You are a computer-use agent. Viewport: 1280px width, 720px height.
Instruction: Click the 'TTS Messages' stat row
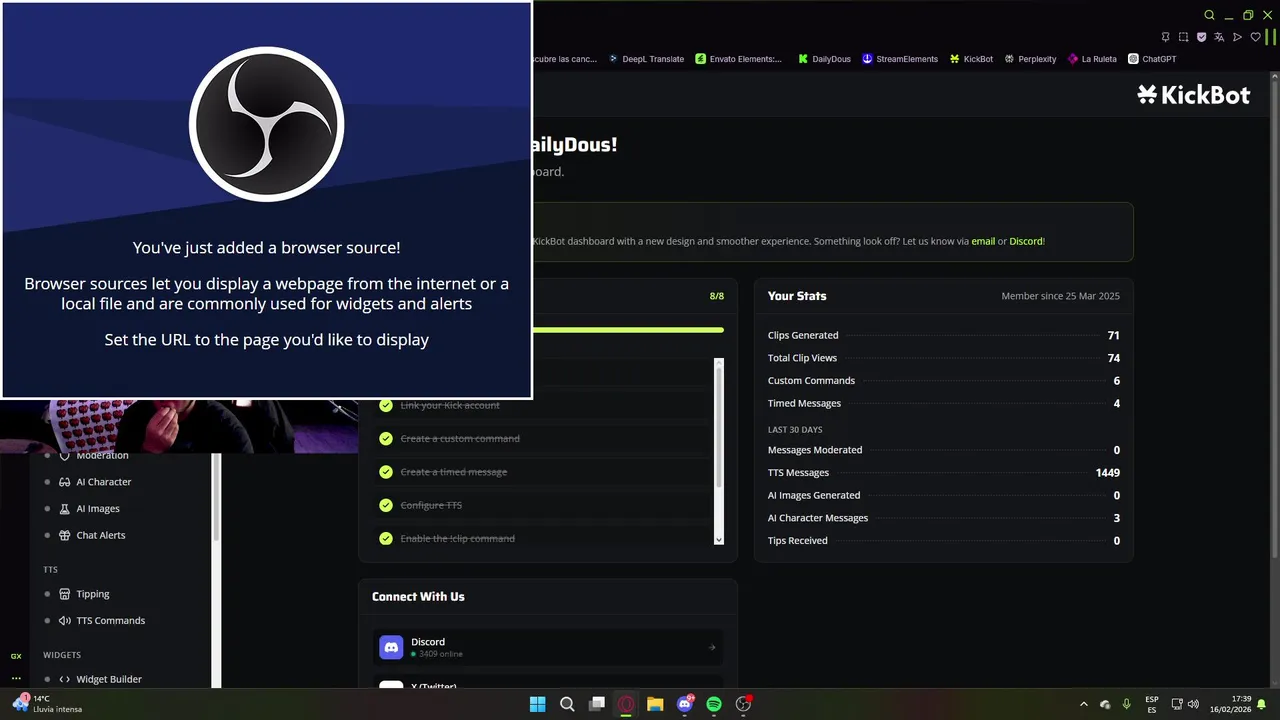click(943, 473)
